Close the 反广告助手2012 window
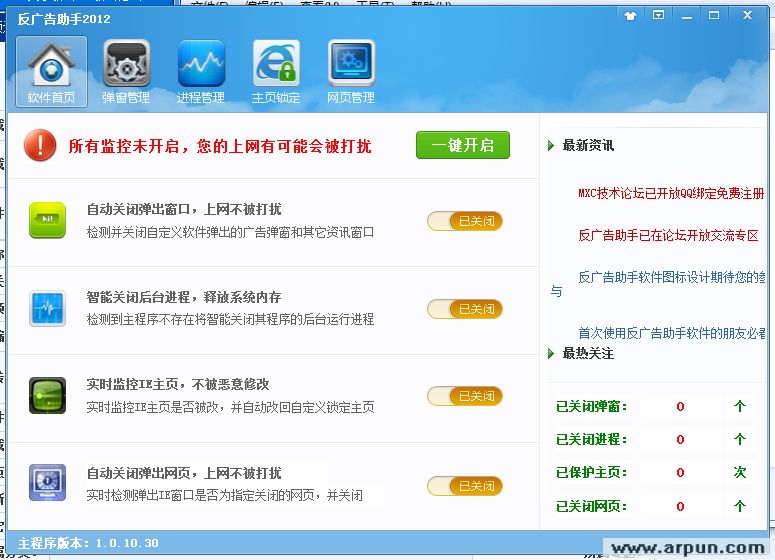775x560 pixels. tap(747, 15)
